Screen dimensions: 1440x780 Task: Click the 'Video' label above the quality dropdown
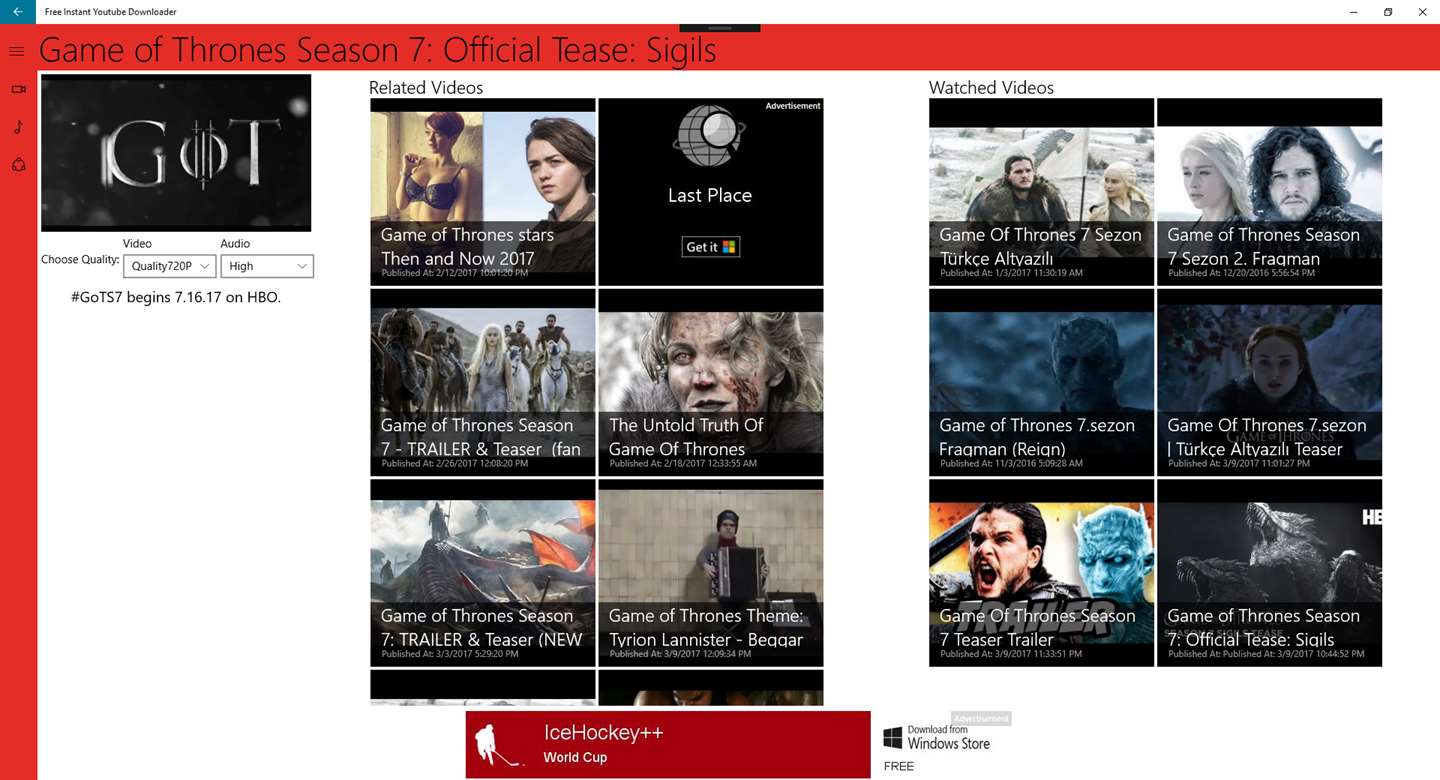(x=137, y=243)
